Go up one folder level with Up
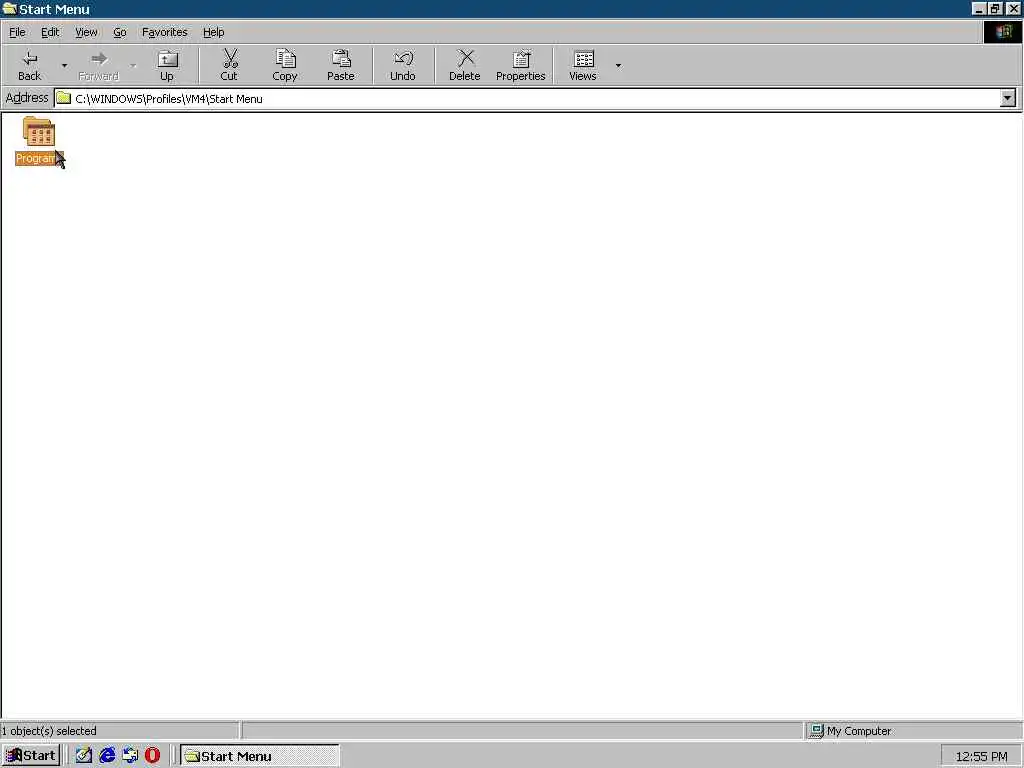 [167, 65]
